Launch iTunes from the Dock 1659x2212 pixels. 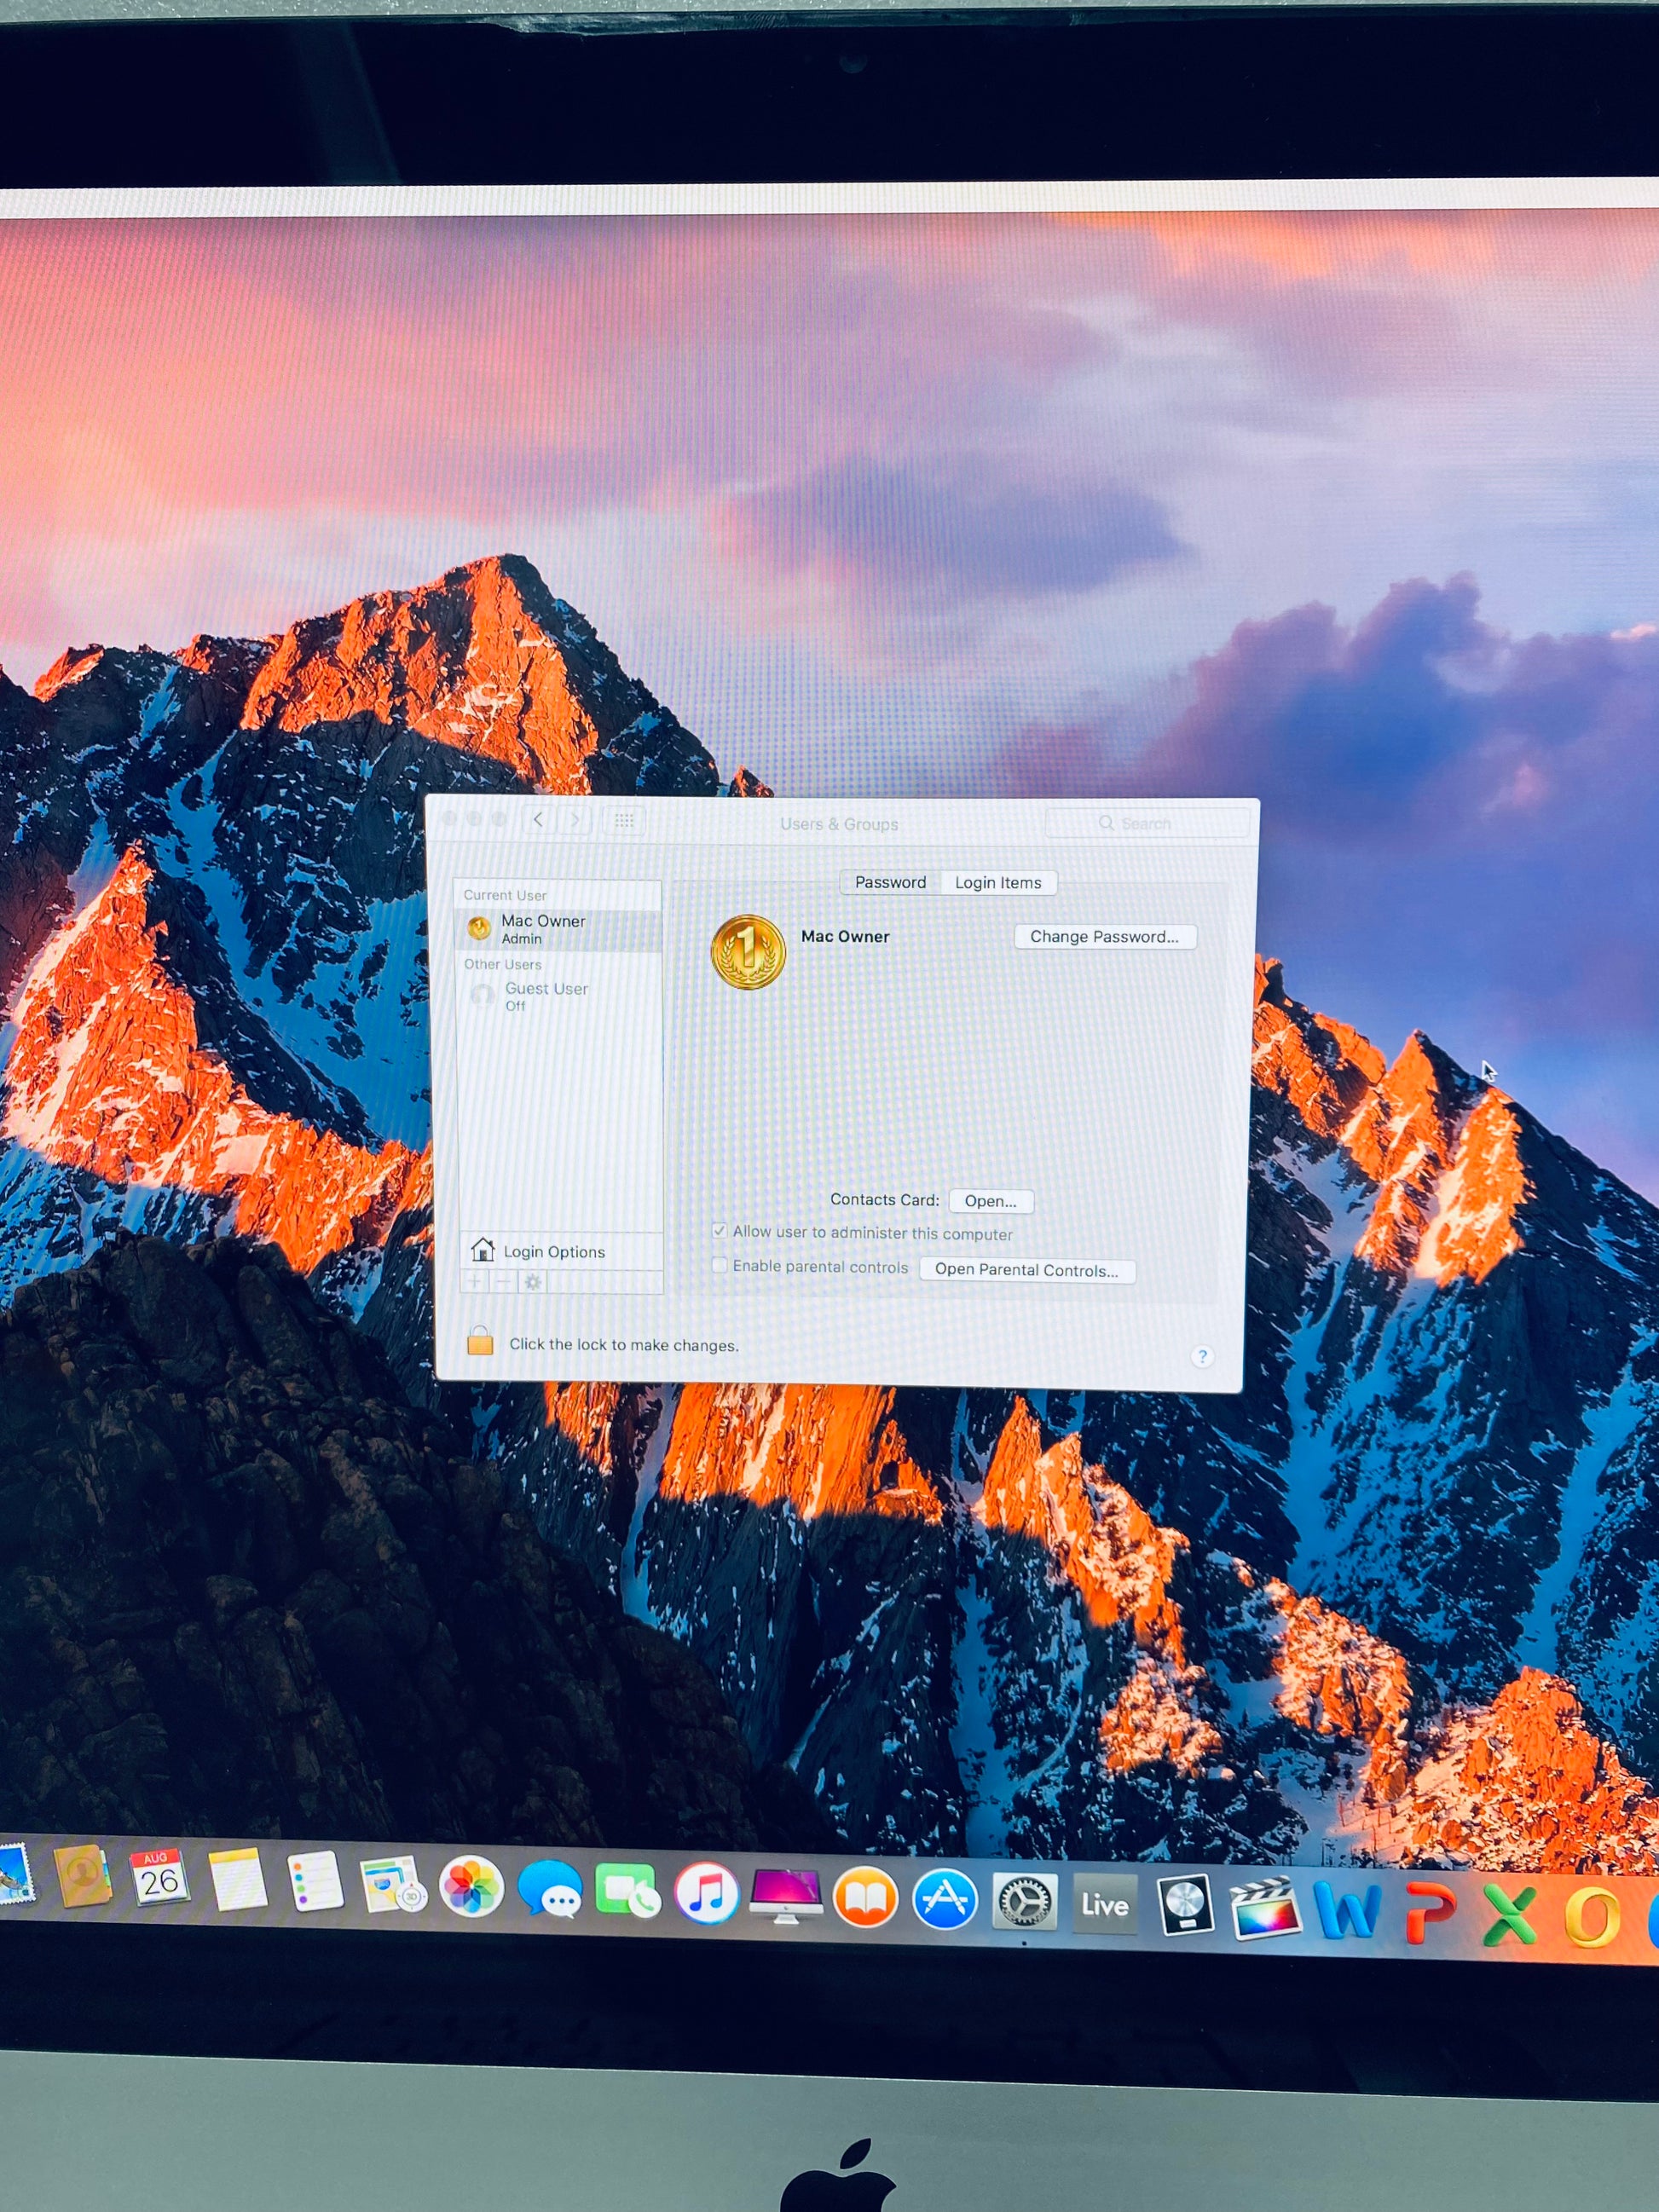706,1893
